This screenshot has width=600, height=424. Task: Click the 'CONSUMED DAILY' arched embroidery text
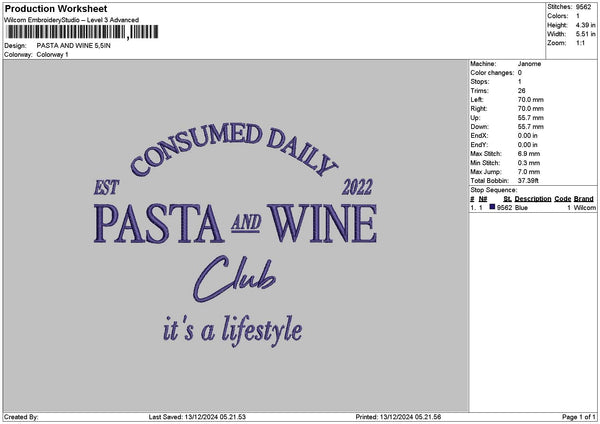(x=234, y=150)
